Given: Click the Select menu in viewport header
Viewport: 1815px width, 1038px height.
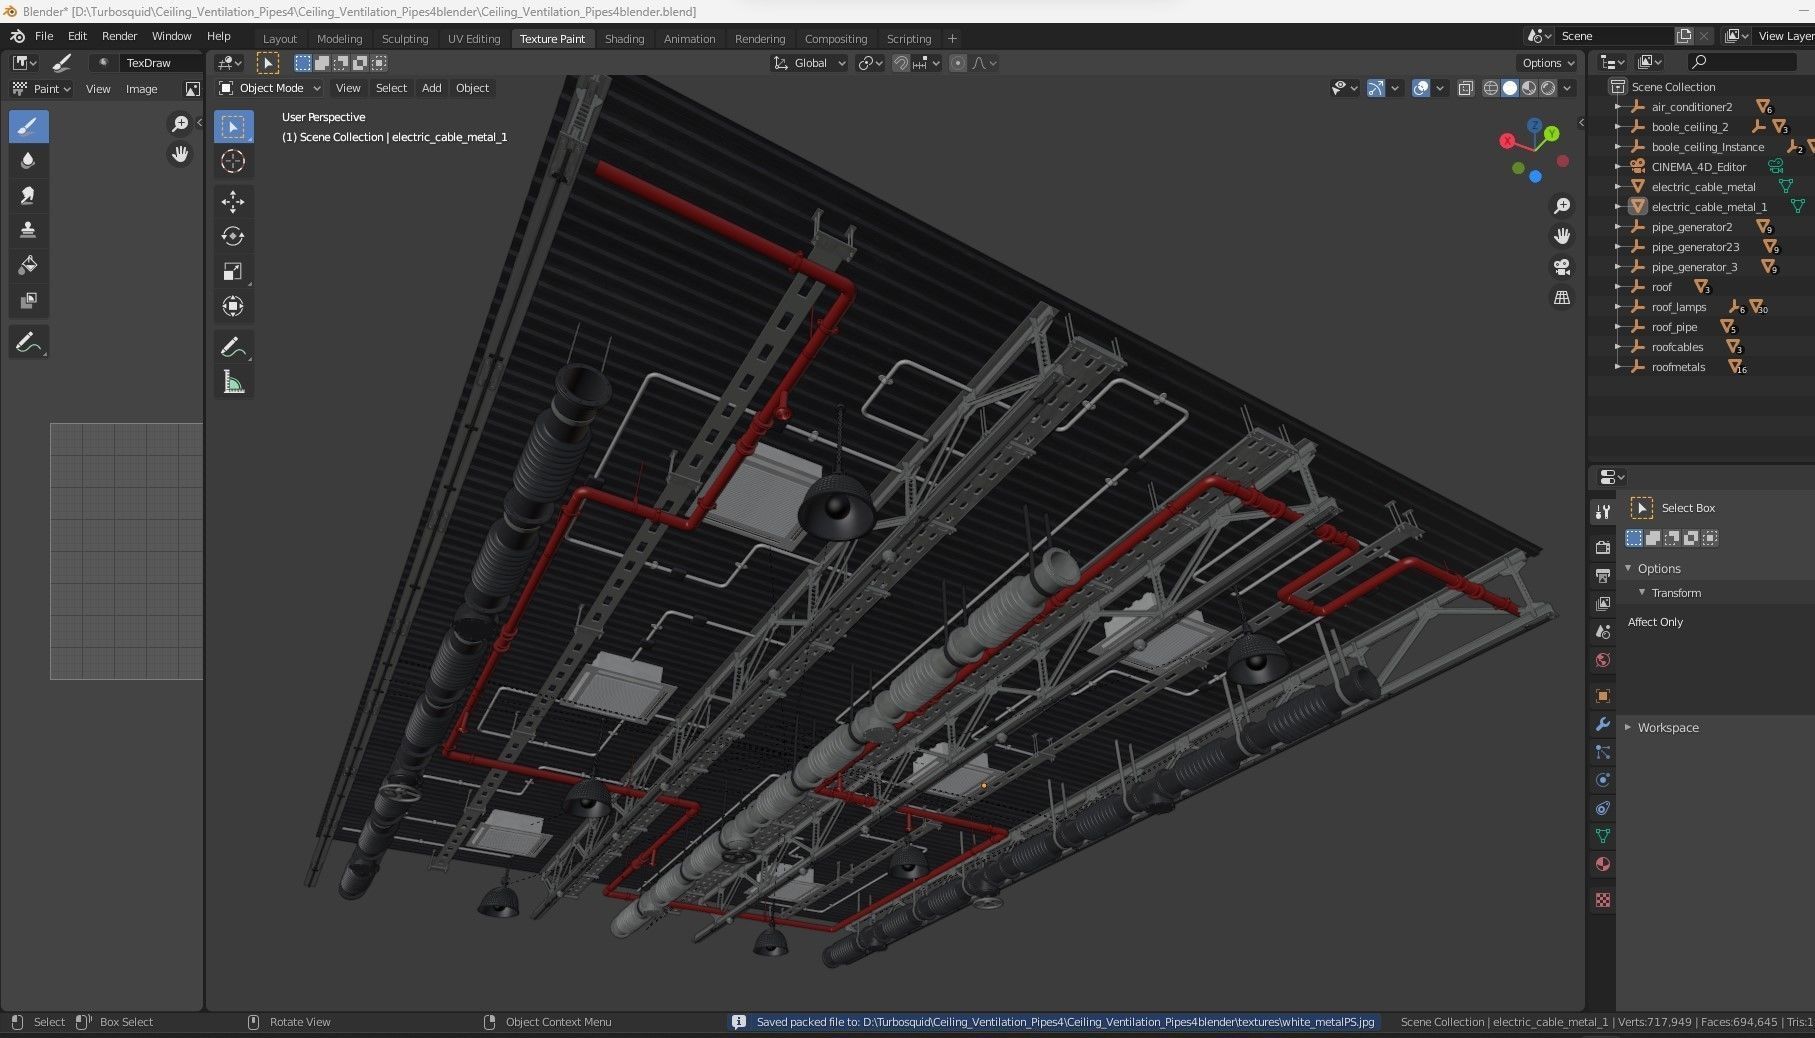Looking at the screenshot, I should [x=391, y=88].
